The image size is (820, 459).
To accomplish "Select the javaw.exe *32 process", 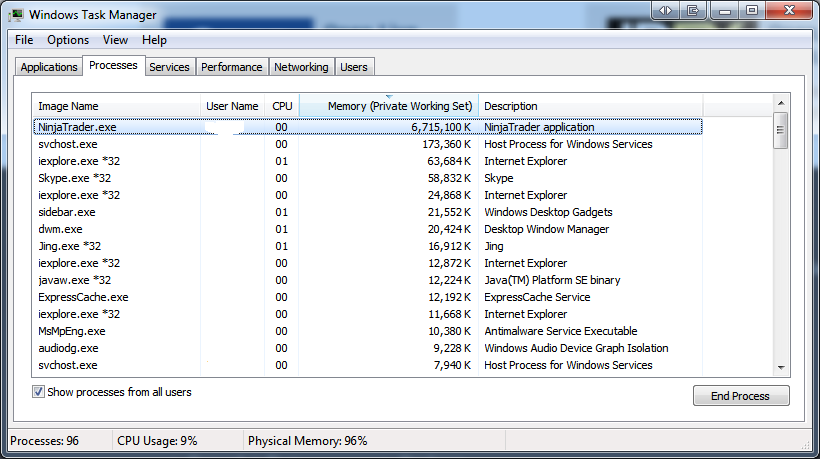I will tap(368, 280).
